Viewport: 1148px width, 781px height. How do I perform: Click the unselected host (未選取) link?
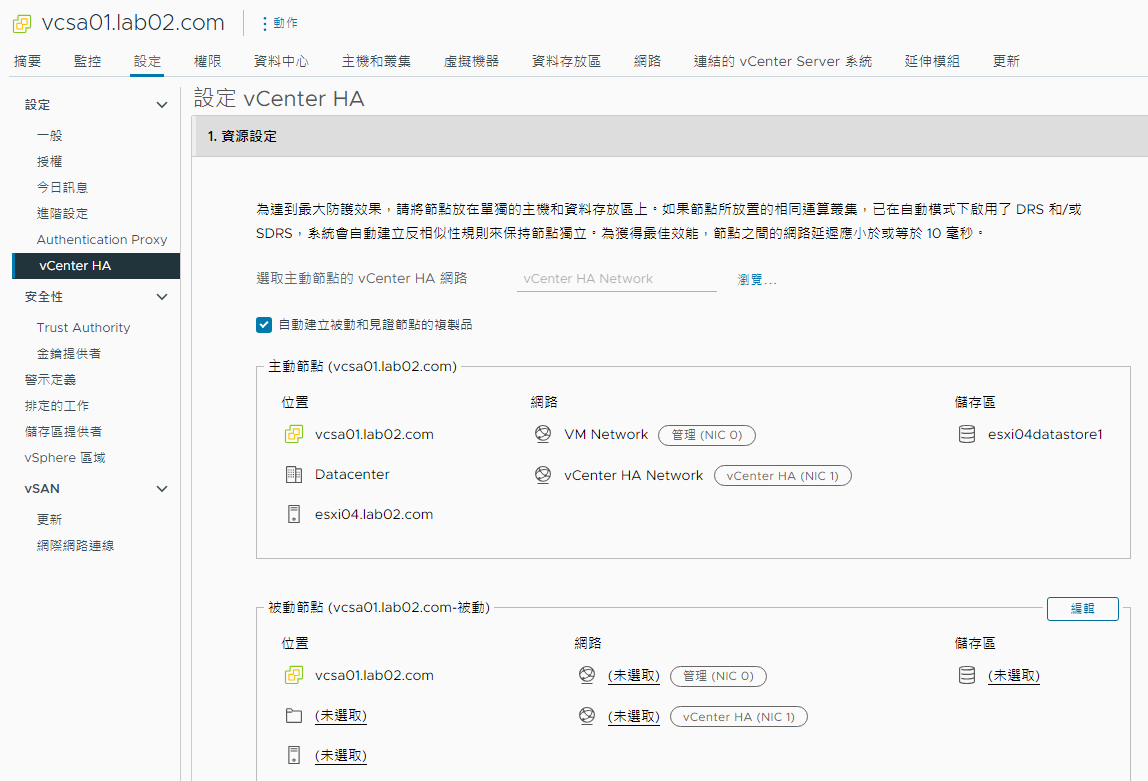[x=340, y=755]
